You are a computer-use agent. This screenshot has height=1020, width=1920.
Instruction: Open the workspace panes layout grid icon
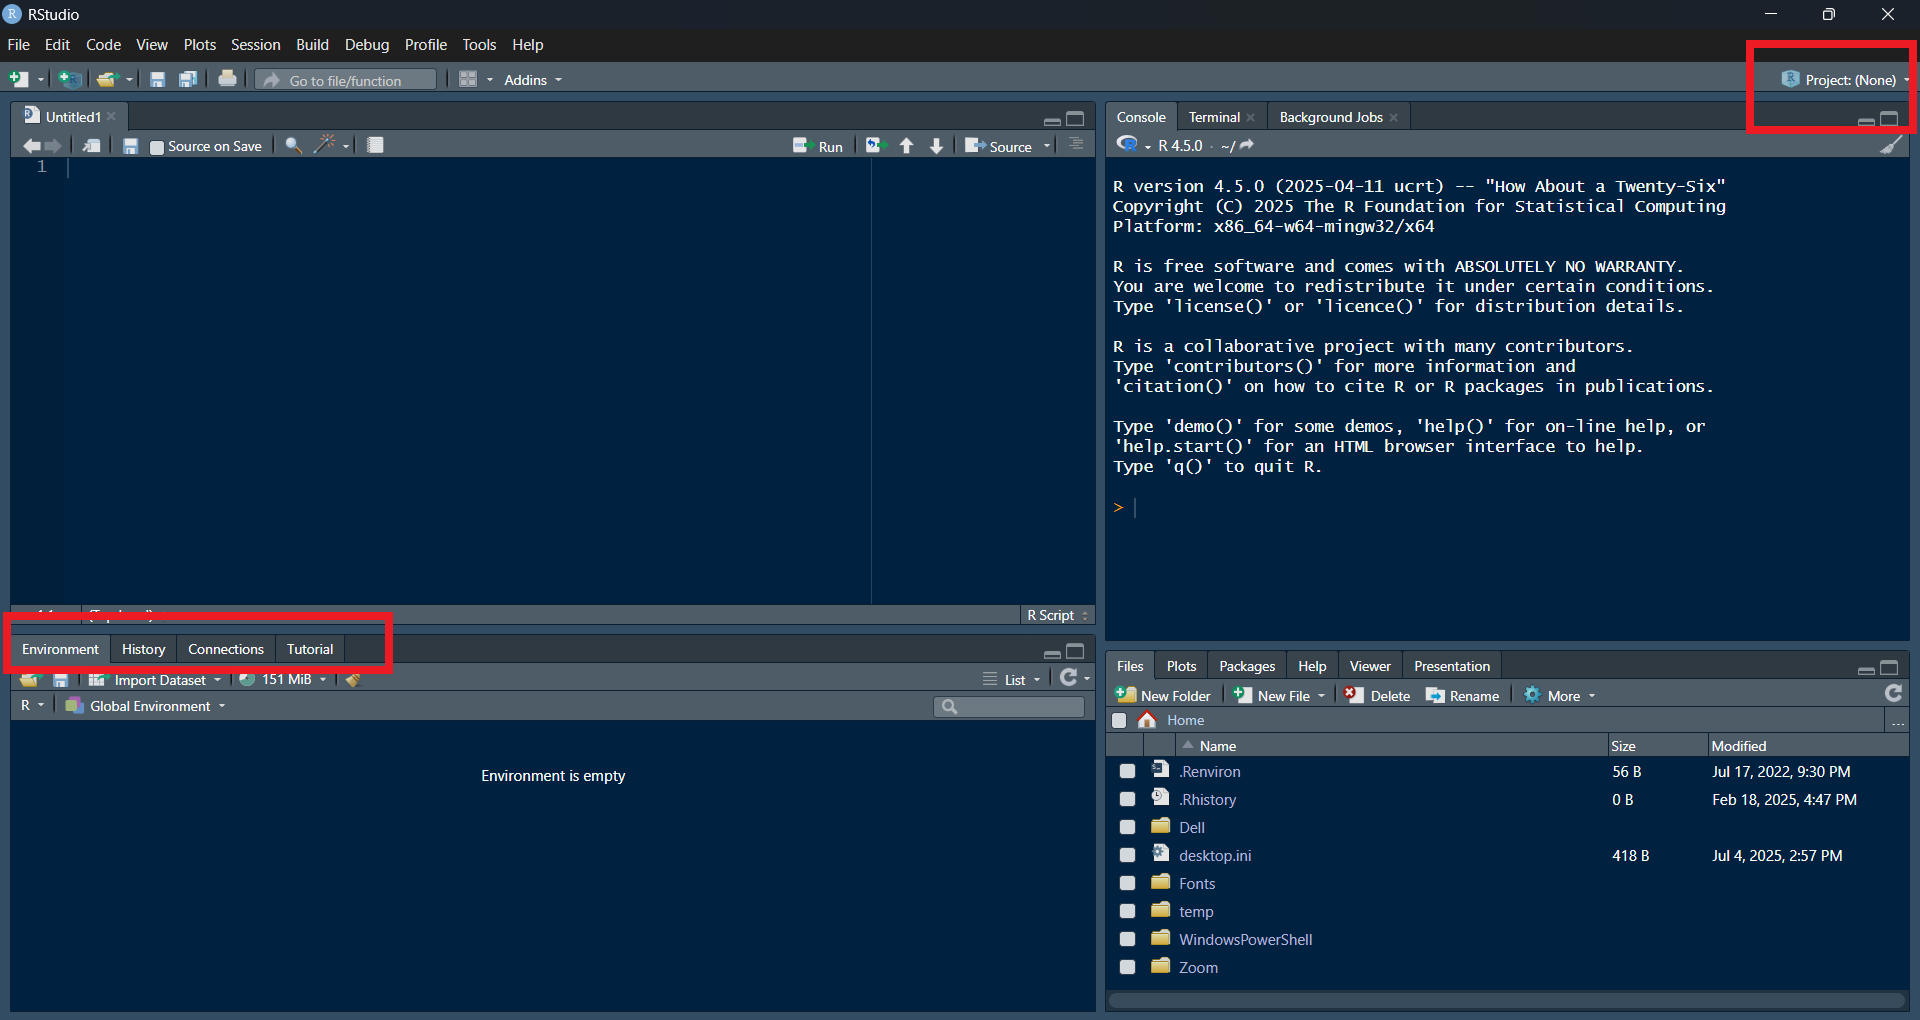pos(468,79)
